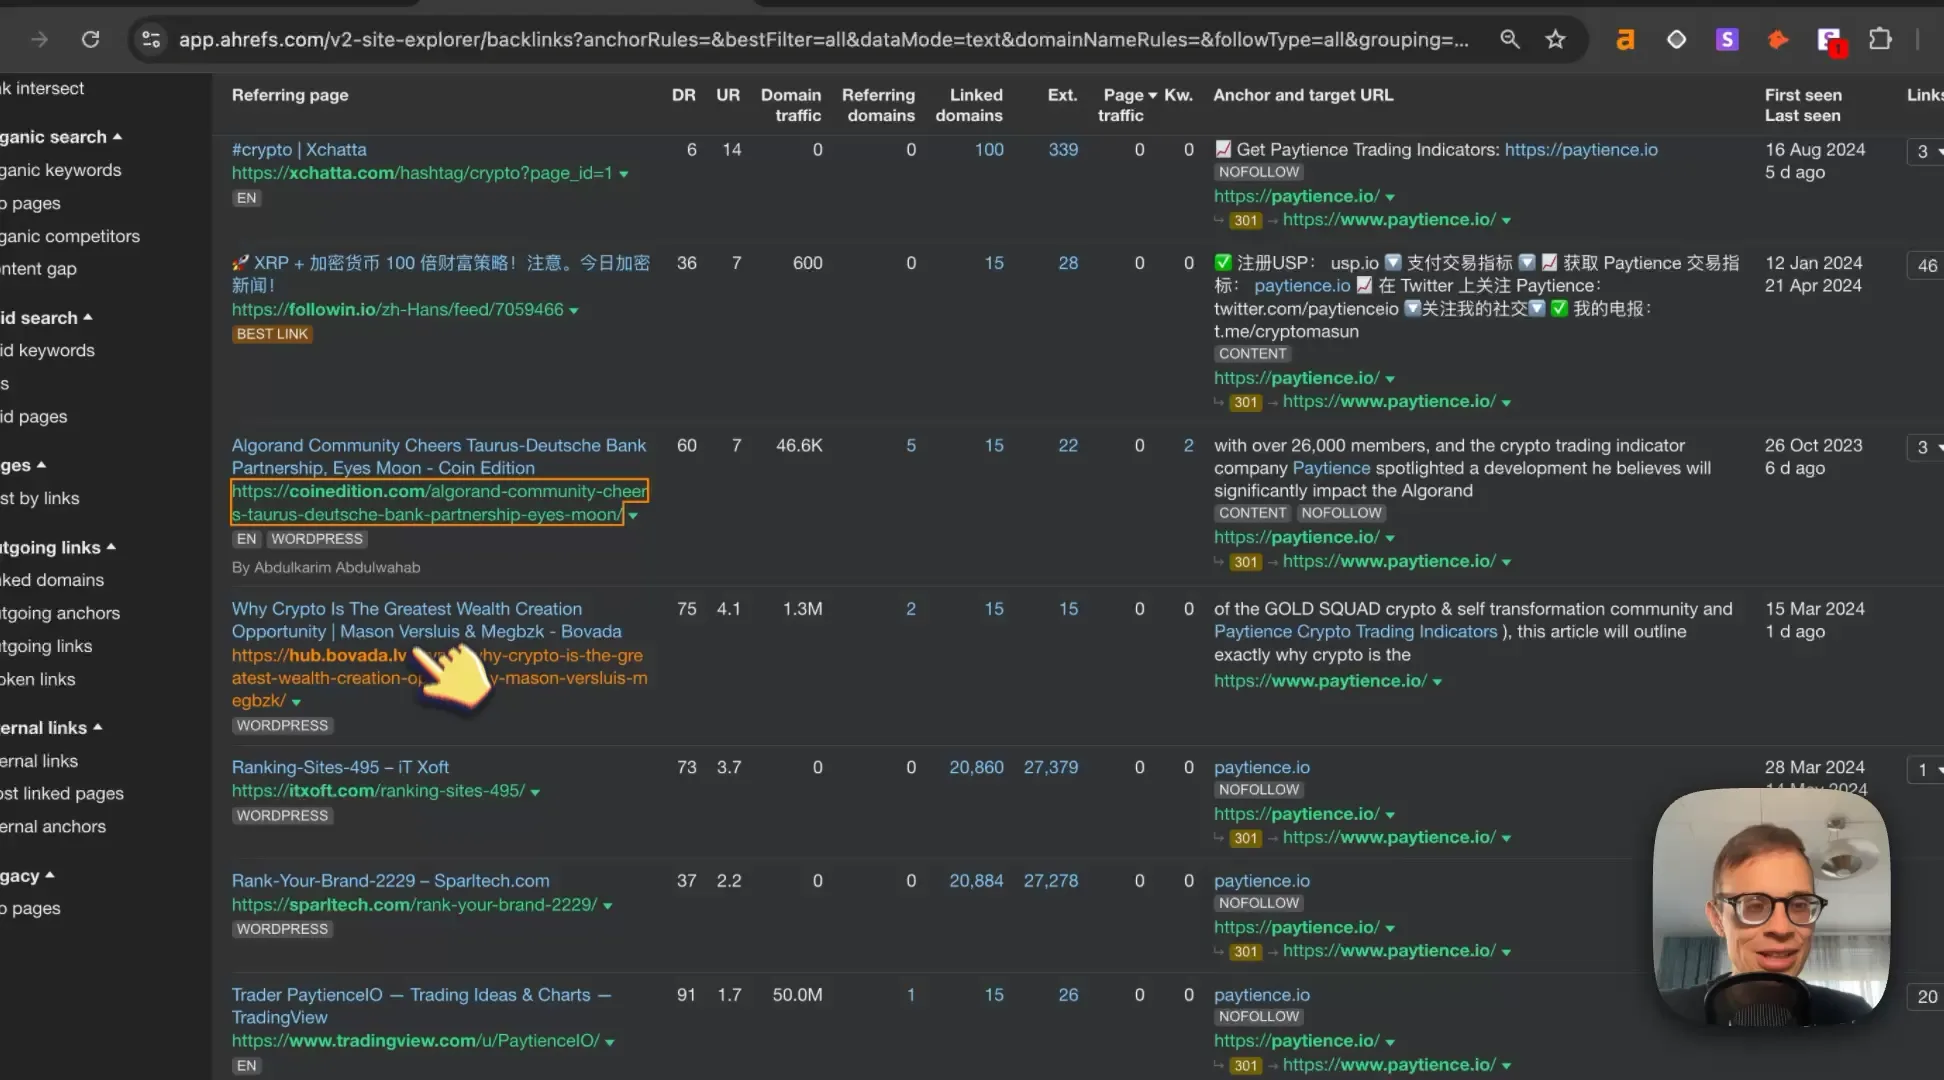This screenshot has height=1080, width=1944.
Task: Open Algorand Community Cheers article title link
Action: coord(439,457)
